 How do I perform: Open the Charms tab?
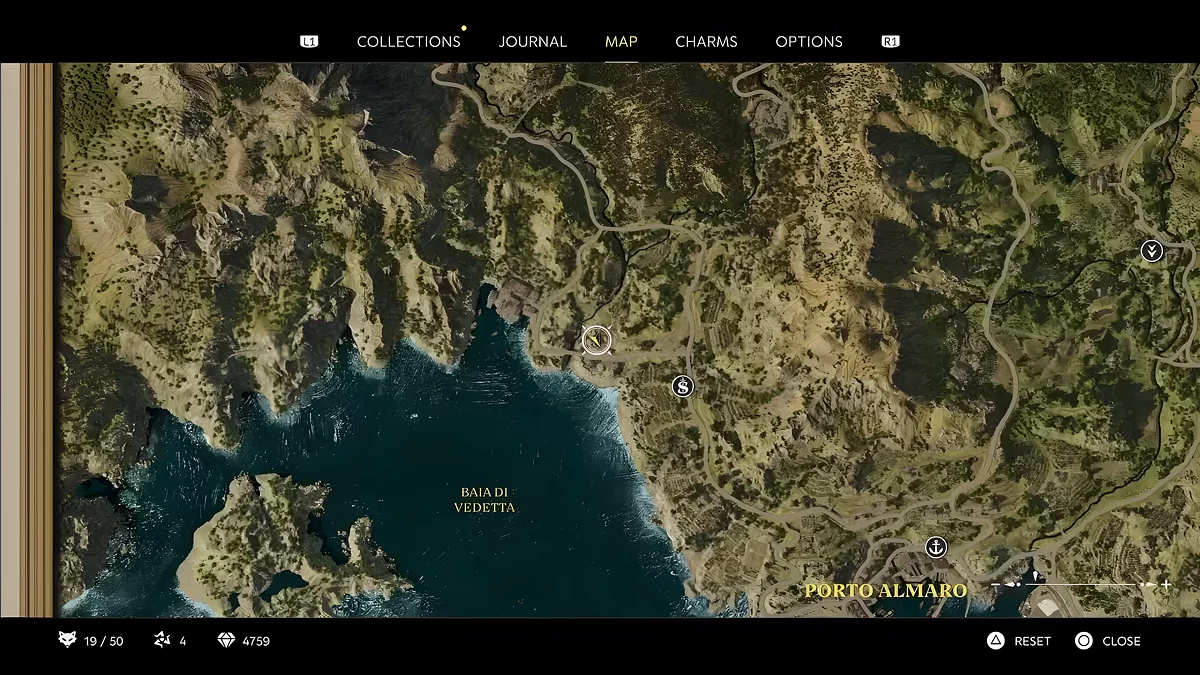coord(706,42)
